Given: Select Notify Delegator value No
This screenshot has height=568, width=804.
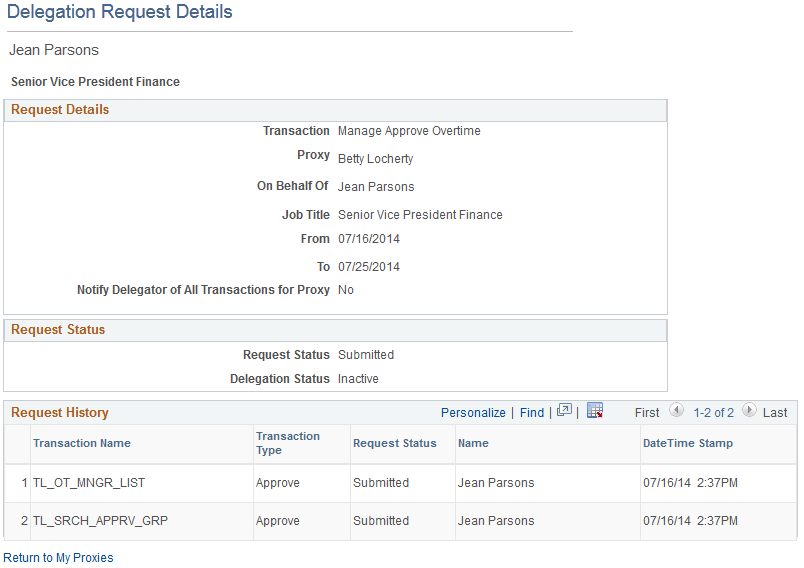Looking at the screenshot, I should pyautogui.click(x=346, y=290).
